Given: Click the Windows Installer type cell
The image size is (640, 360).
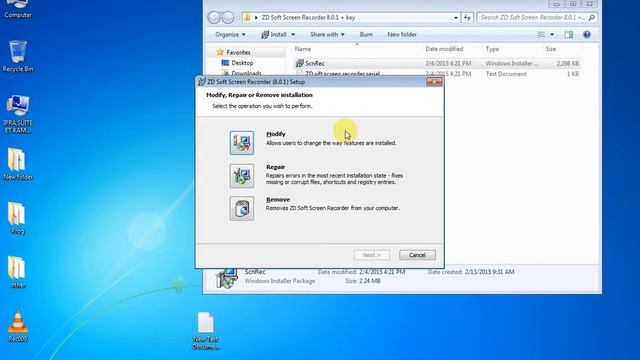Looking at the screenshot, I should 511,63.
